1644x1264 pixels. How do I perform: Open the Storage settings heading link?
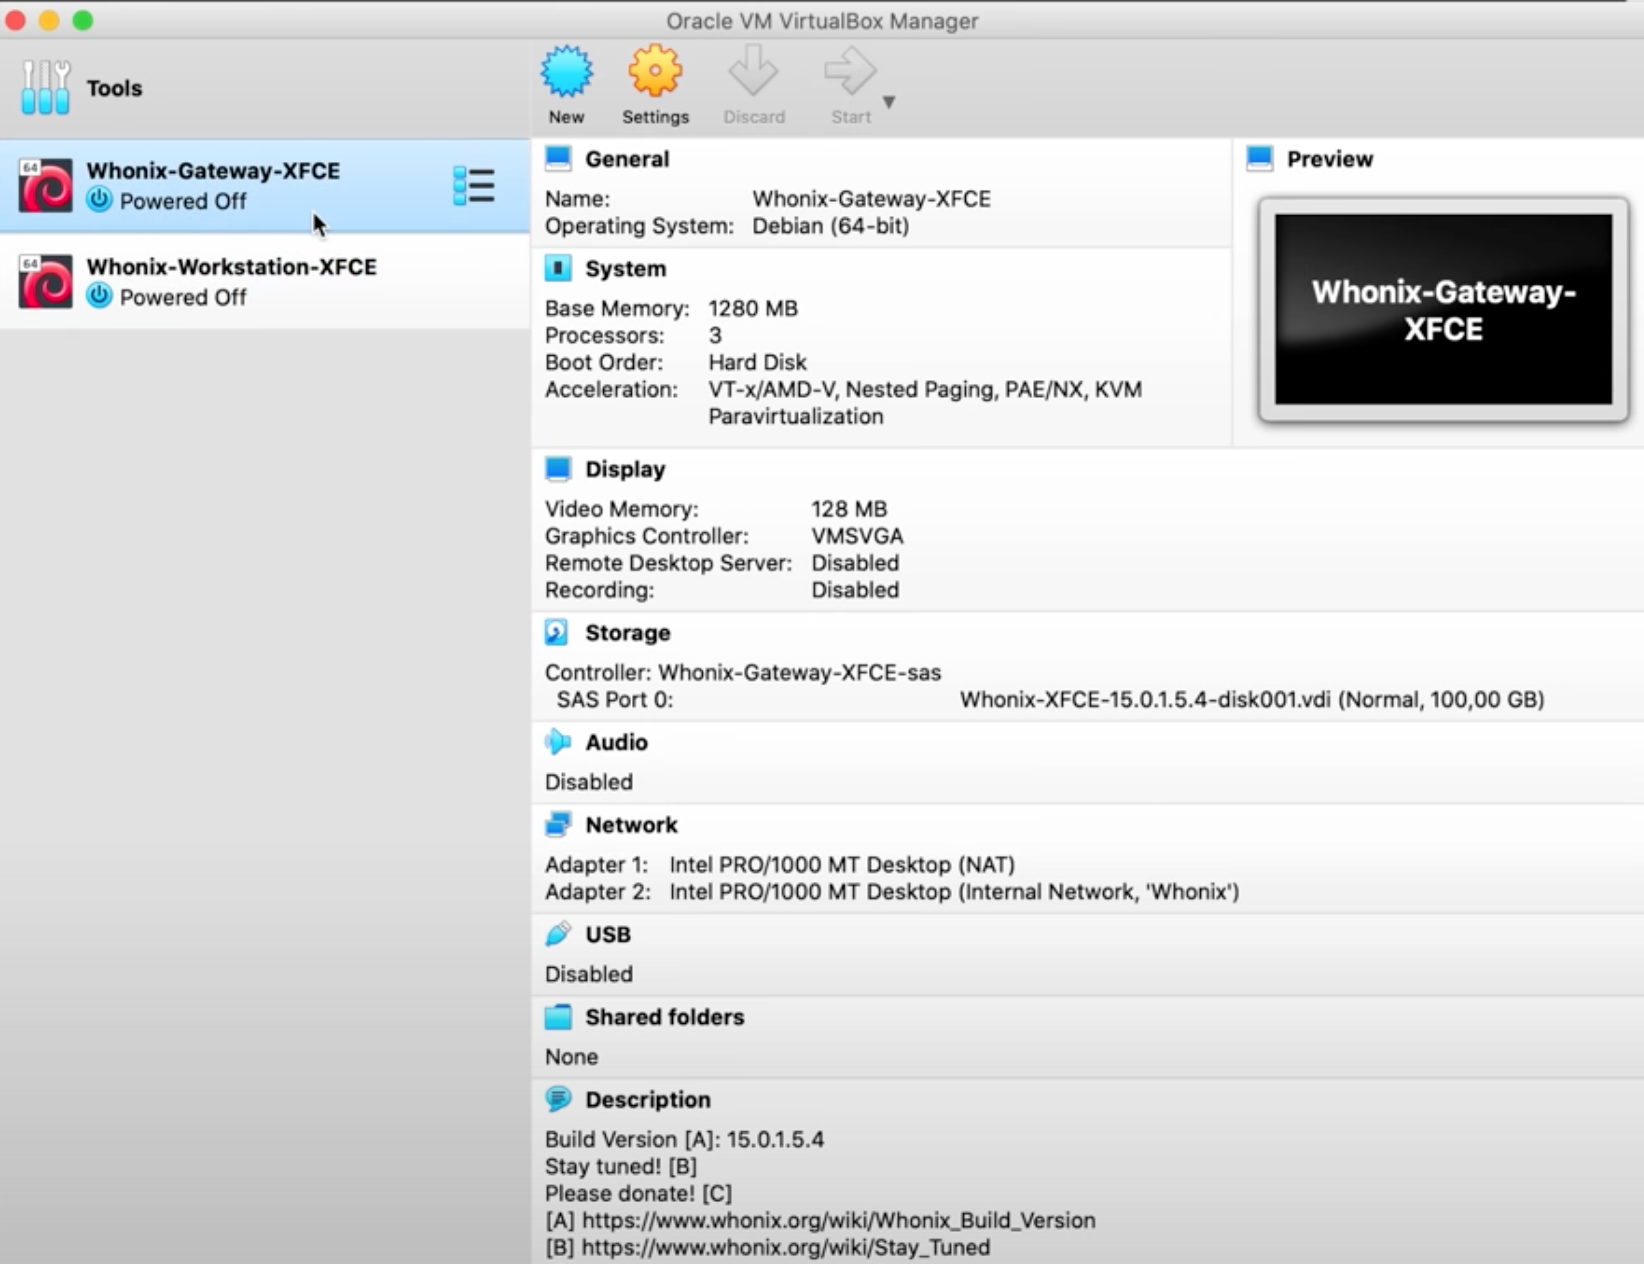pos(628,633)
